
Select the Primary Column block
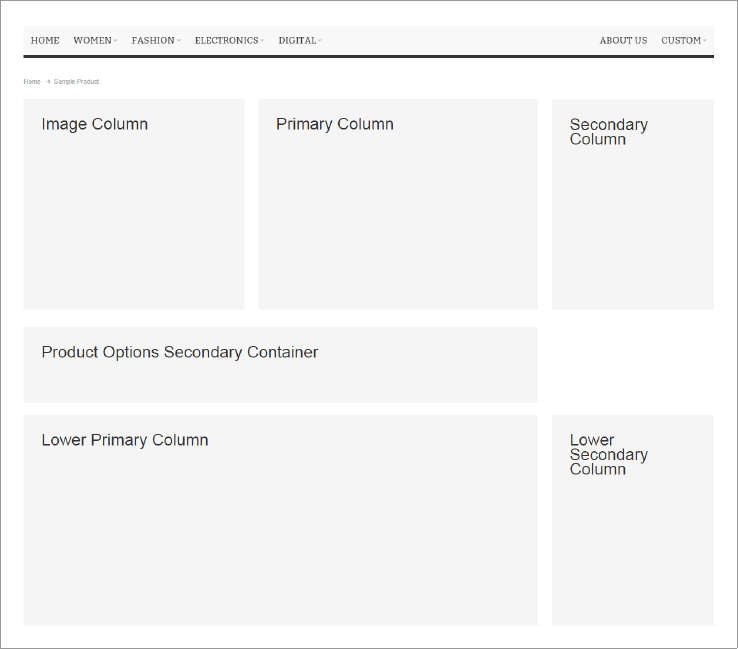[398, 204]
